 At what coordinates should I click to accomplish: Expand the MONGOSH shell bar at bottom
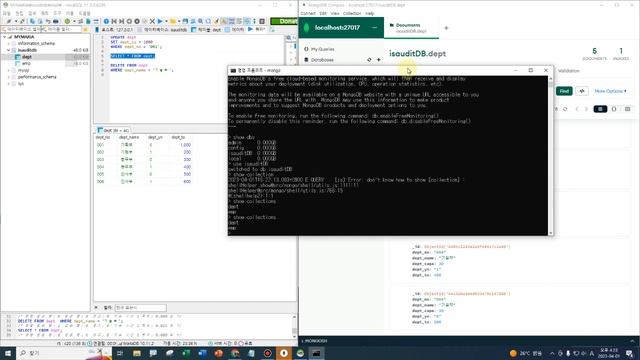(x=469, y=341)
